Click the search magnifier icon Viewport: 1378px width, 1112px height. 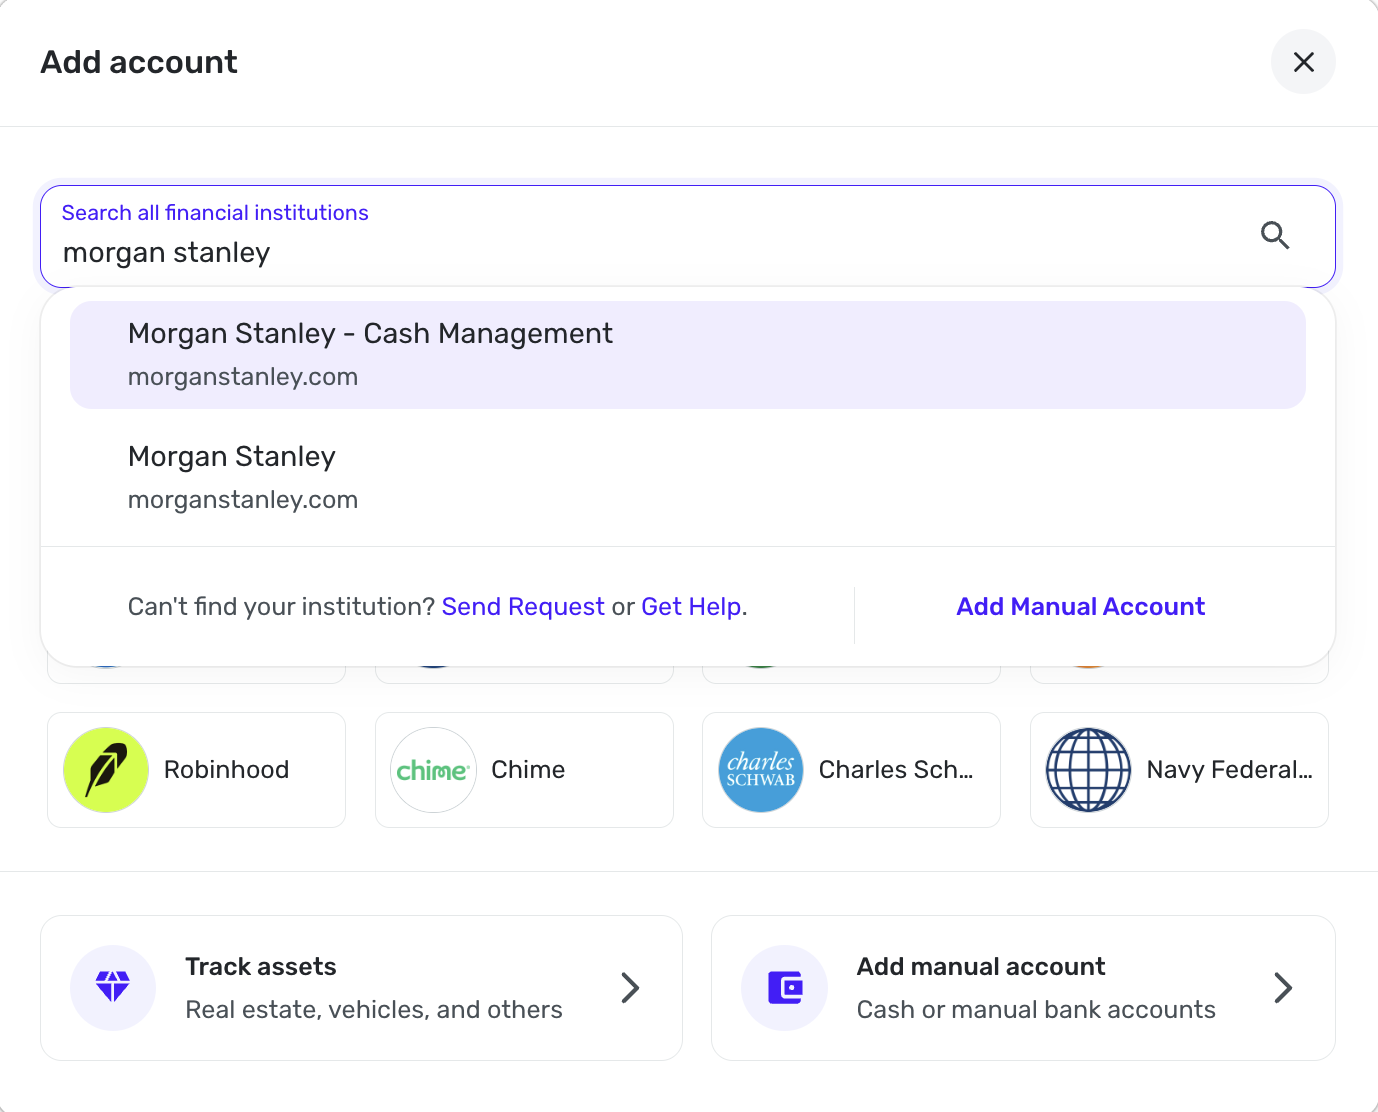(1274, 235)
